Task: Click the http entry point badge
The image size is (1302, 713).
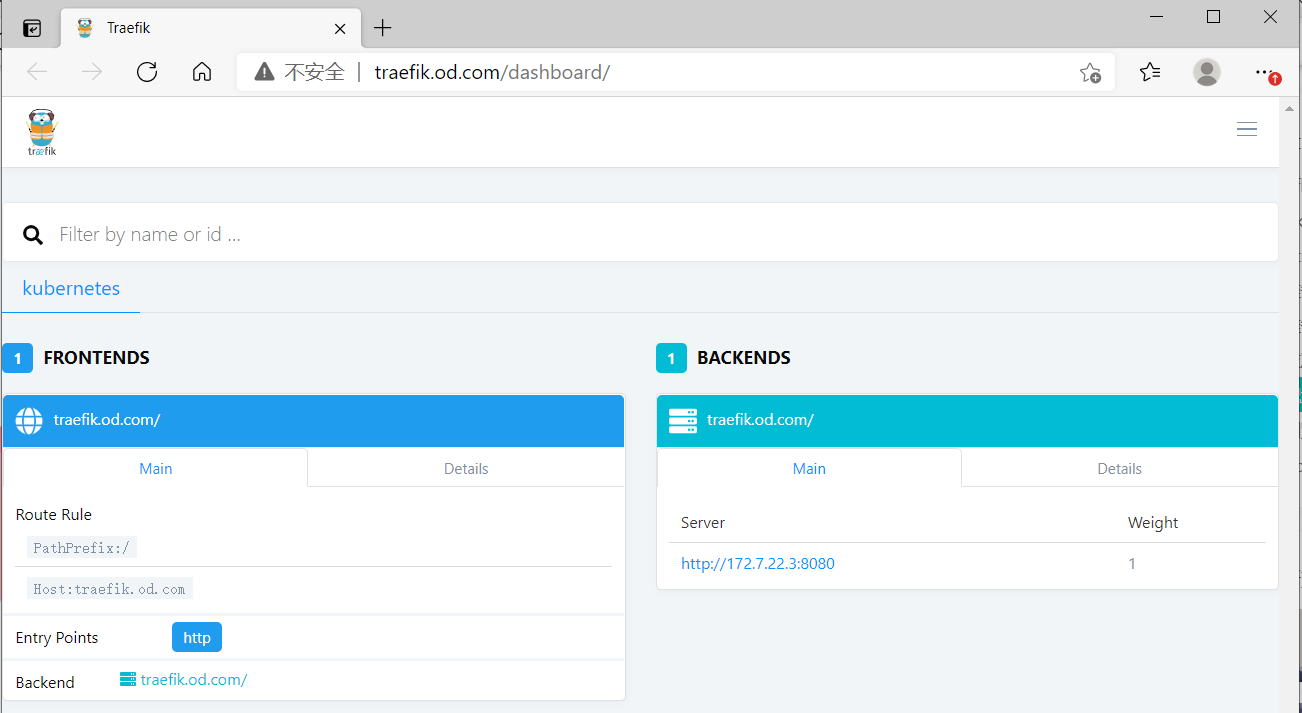Action: (197, 637)
